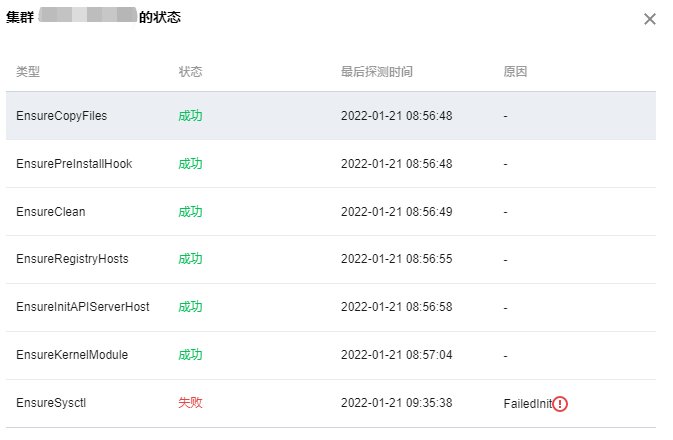Click the 成功 status for EnsureKernelModule
The image size is (673, 440).
coord(190,355)
